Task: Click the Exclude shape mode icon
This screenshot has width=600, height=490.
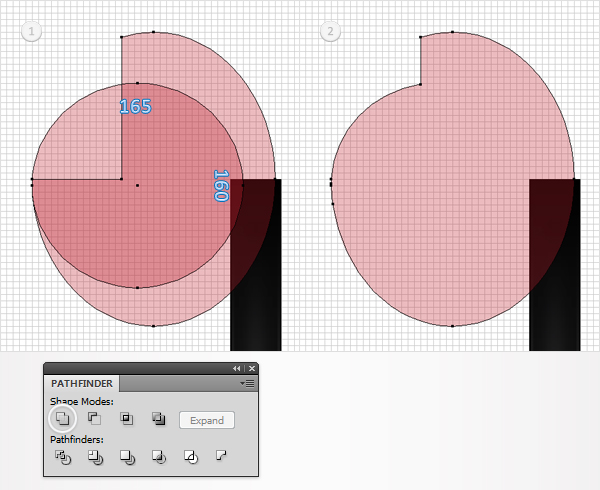Action: [x=159, y=418]
